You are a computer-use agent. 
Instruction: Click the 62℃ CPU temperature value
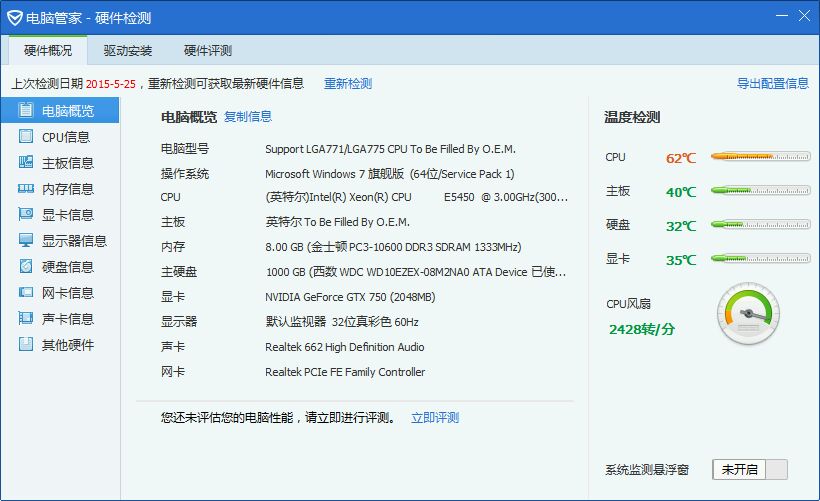tap(681, 158)
